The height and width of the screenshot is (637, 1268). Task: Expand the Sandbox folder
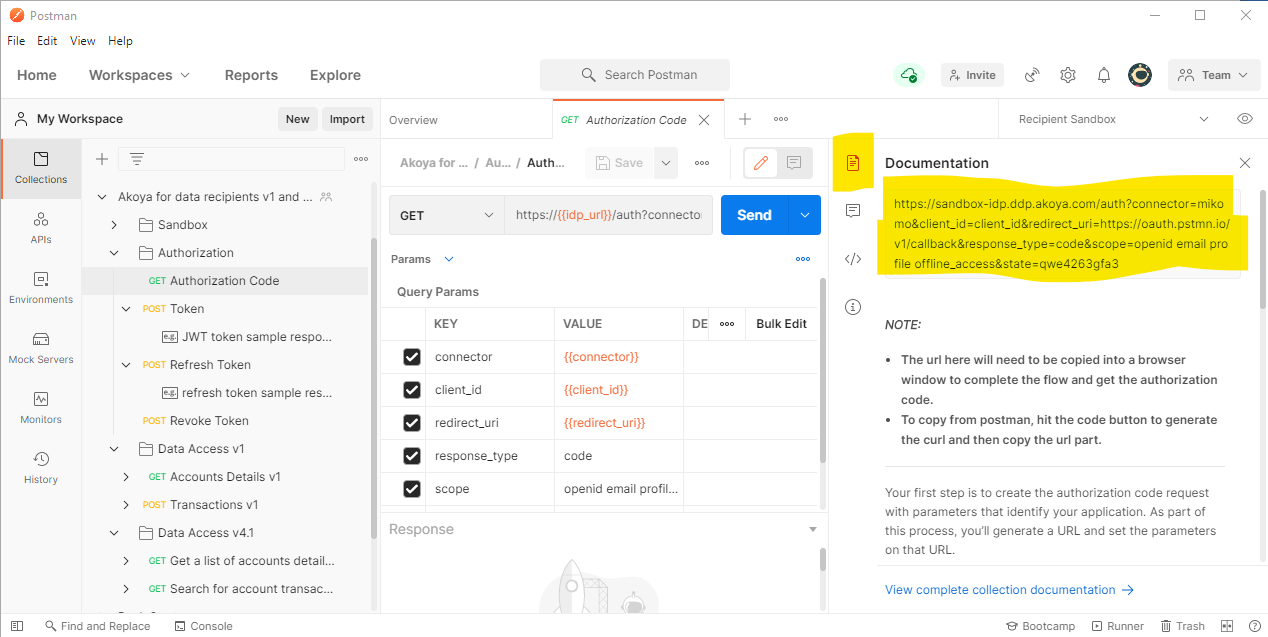tap(114, 225)
